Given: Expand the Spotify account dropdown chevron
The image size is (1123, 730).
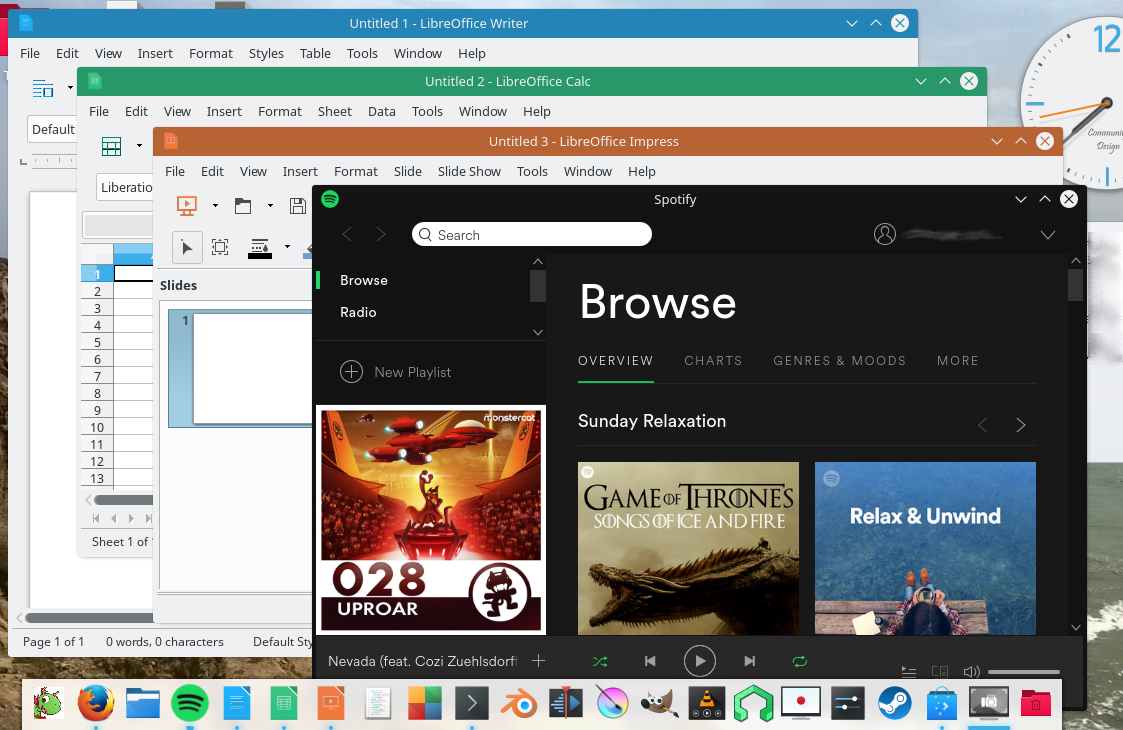Looking at the screenshot, I should (x=1048, y=235).
